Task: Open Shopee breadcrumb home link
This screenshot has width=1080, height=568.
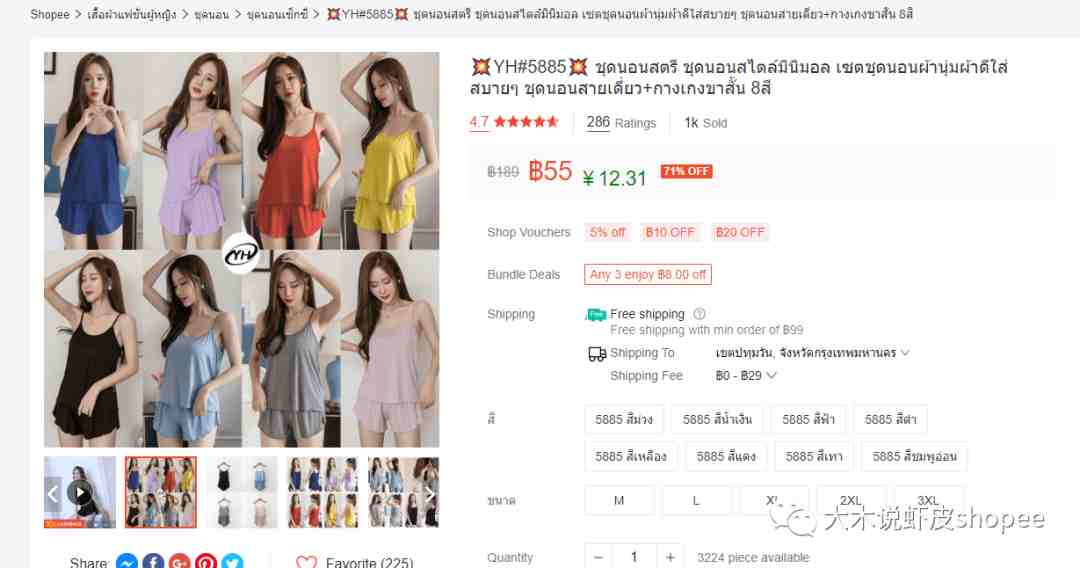Action: click(50, 14)
